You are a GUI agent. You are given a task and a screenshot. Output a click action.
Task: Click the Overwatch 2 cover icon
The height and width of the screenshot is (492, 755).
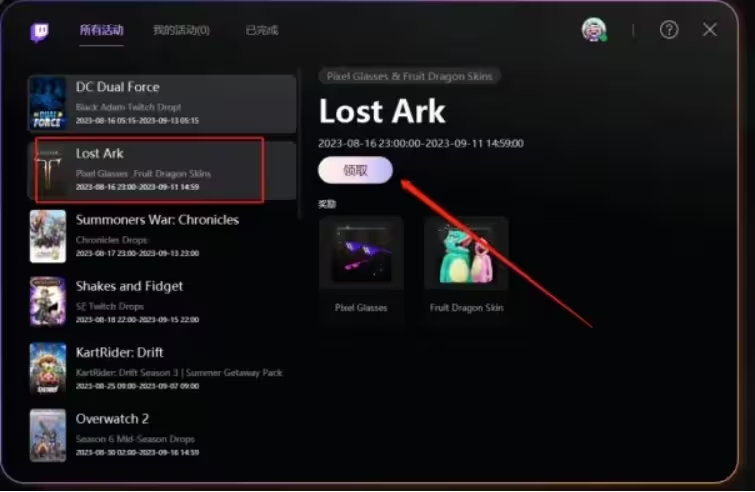coord(48,435)
